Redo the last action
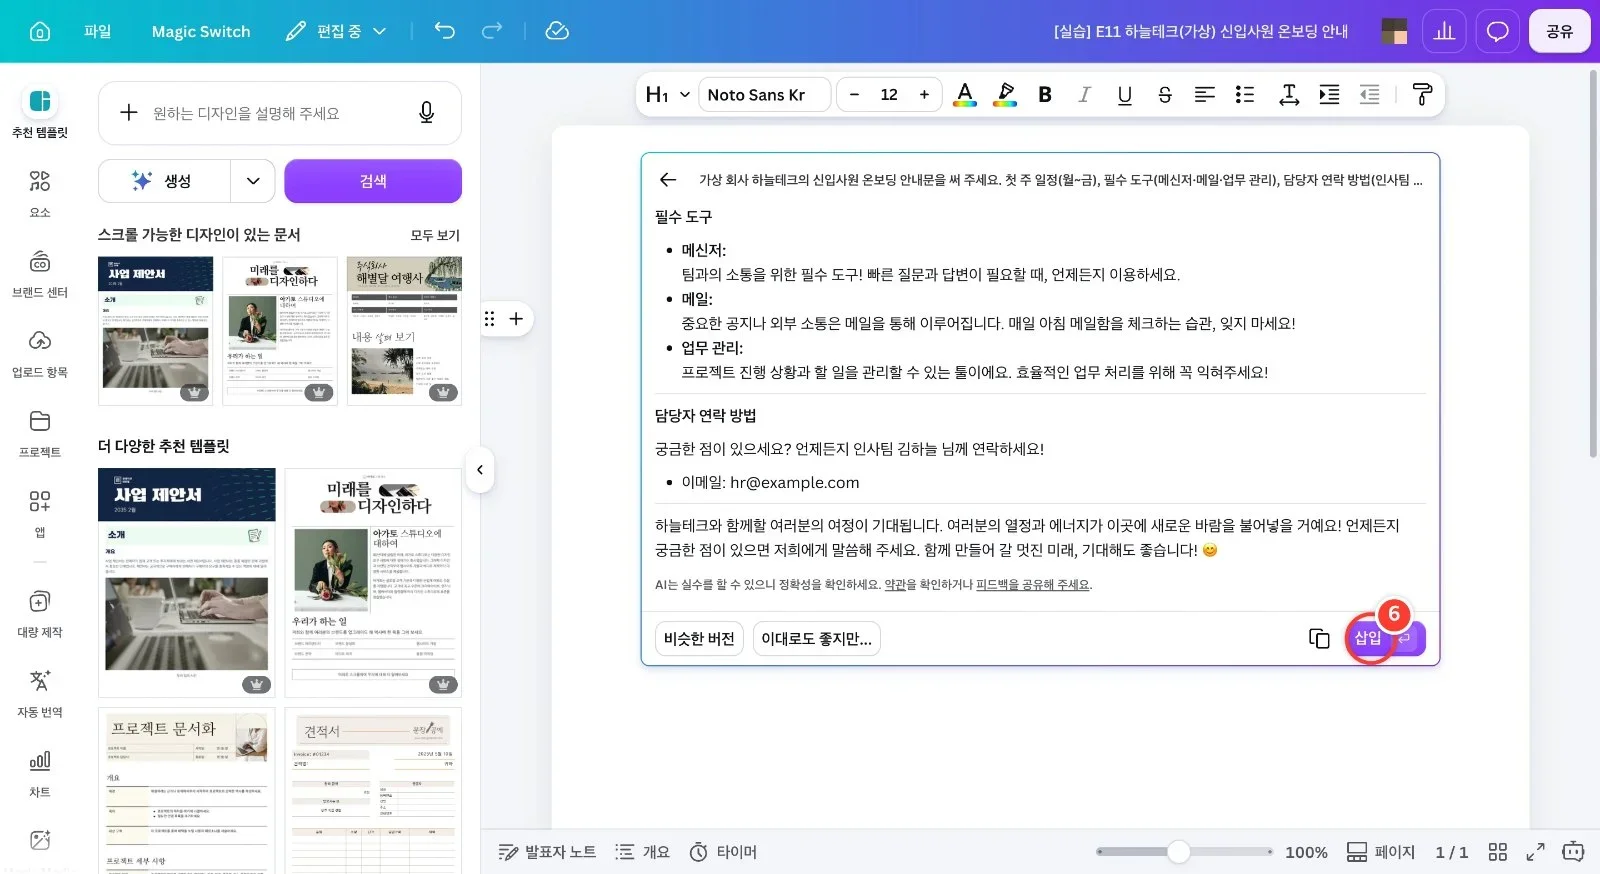The height and width of the screenshot is (874, 1600). coord(492,31)
